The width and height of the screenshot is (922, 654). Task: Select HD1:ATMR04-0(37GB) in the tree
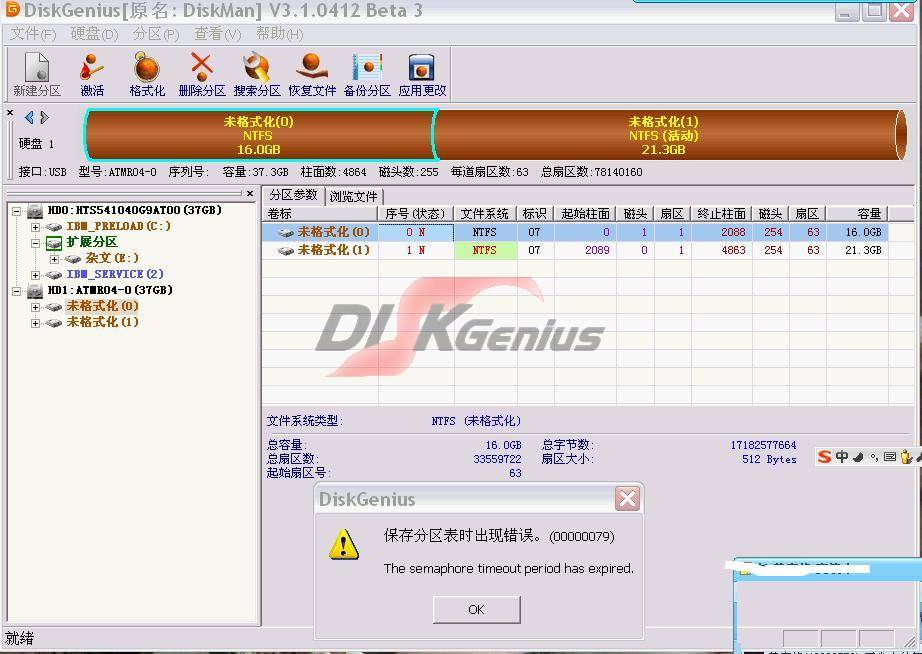(x=110, y=290)
